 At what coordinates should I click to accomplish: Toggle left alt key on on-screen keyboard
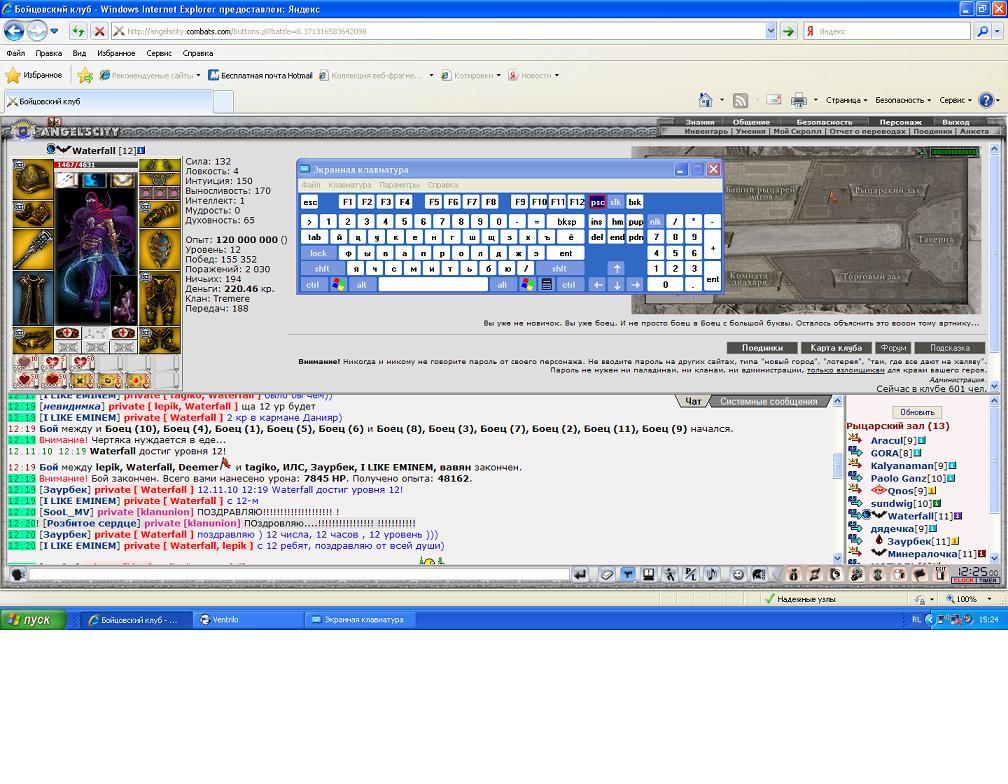click(361, 284)
